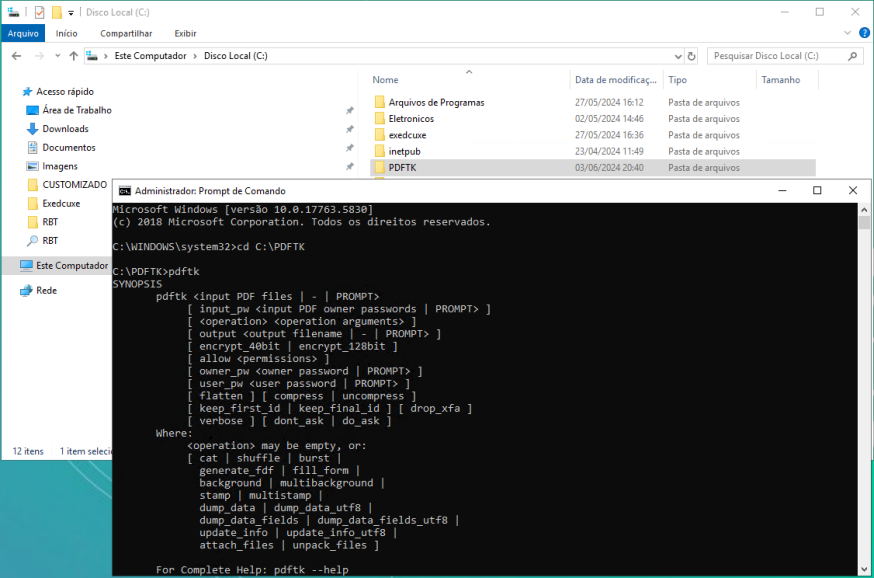
Task: Click the Command Prompt vertical scrollbar
Action: [865, 390]
